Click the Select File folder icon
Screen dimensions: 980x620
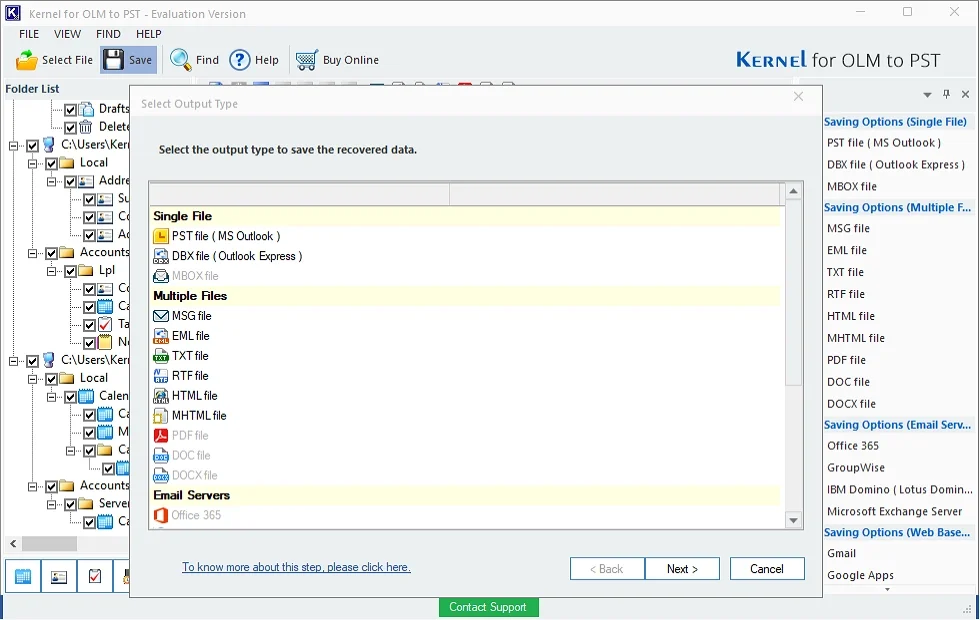pos(27,60)
